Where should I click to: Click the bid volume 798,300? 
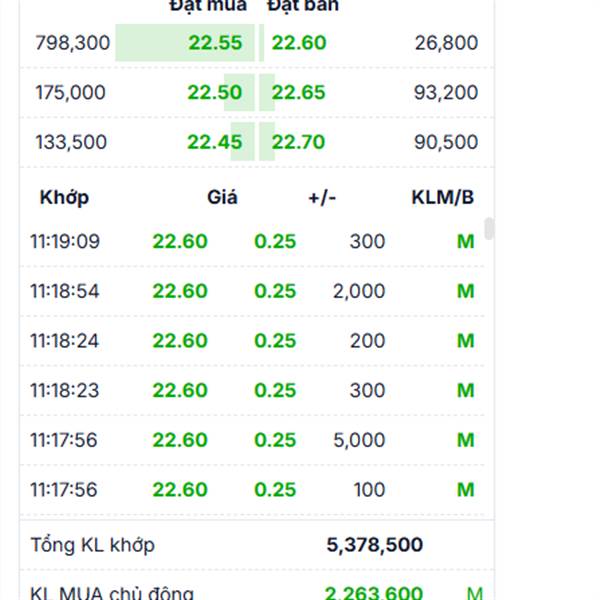(72, 43)
